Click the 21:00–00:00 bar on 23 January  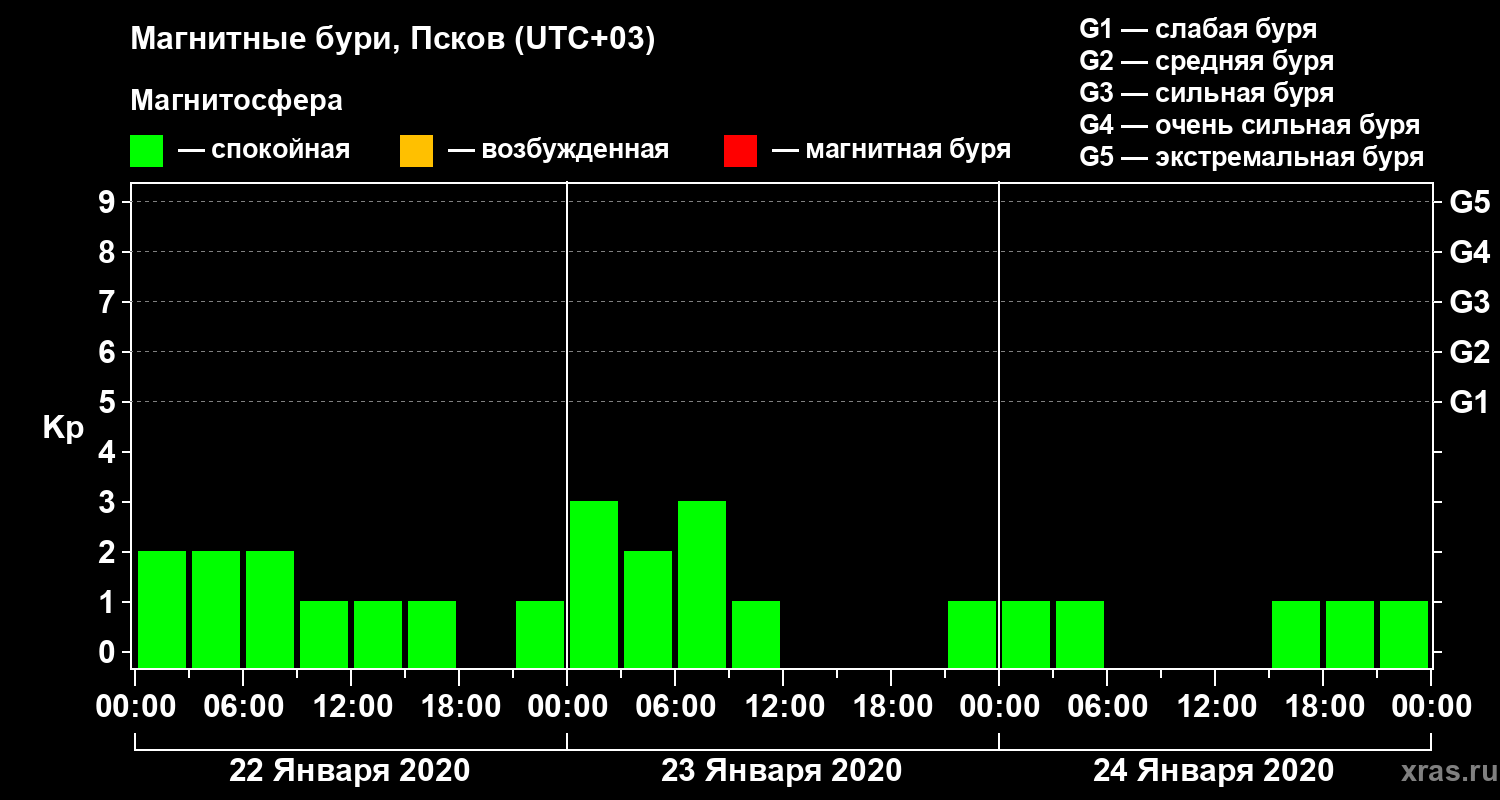pos(972,634)
